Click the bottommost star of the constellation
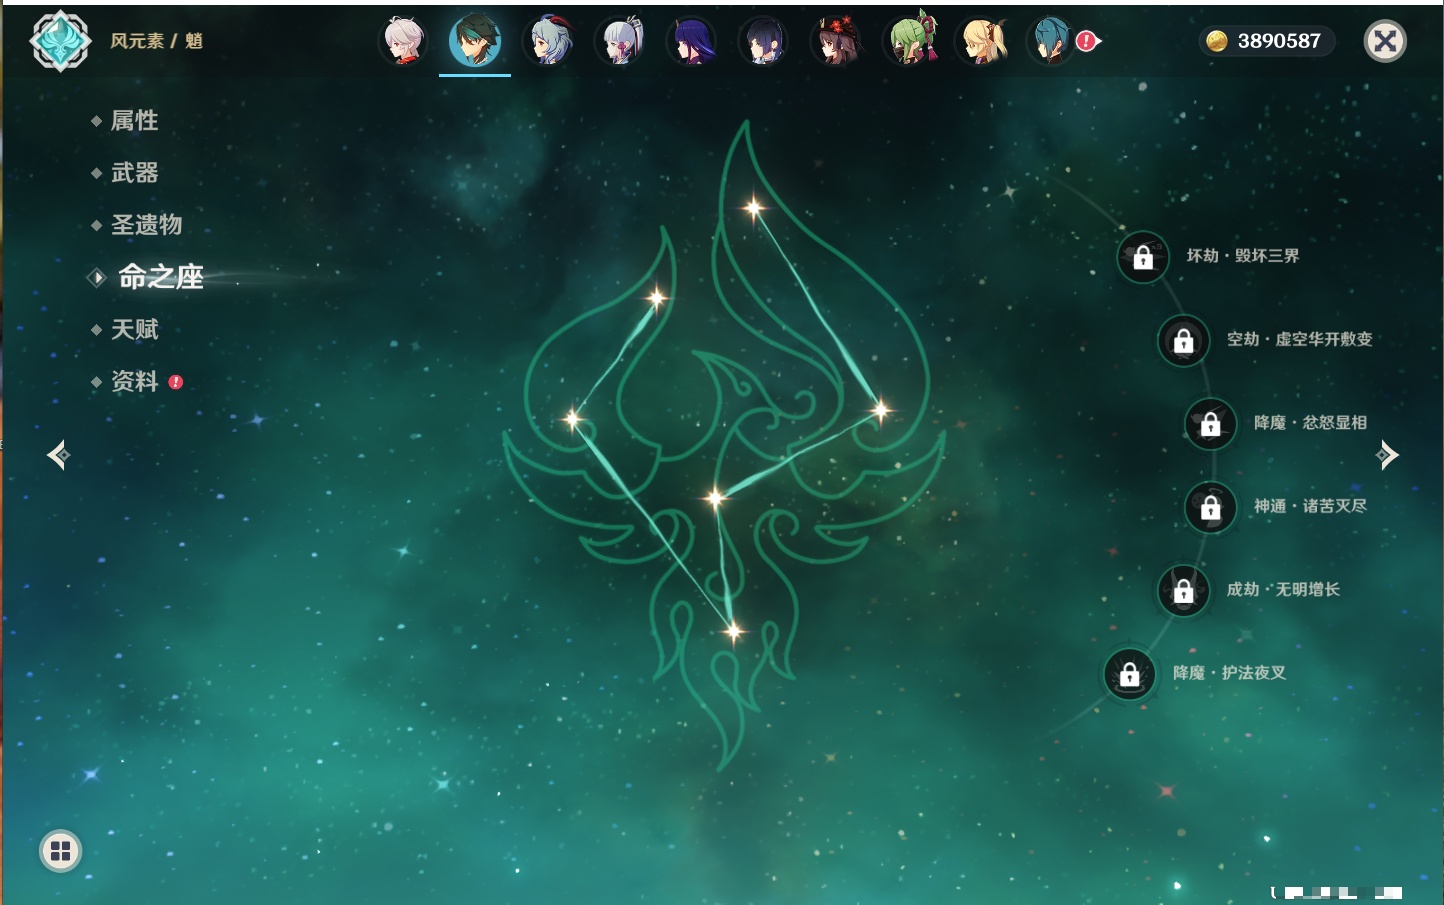Screen dimensions: 1444x905 (x=734, y=631)
